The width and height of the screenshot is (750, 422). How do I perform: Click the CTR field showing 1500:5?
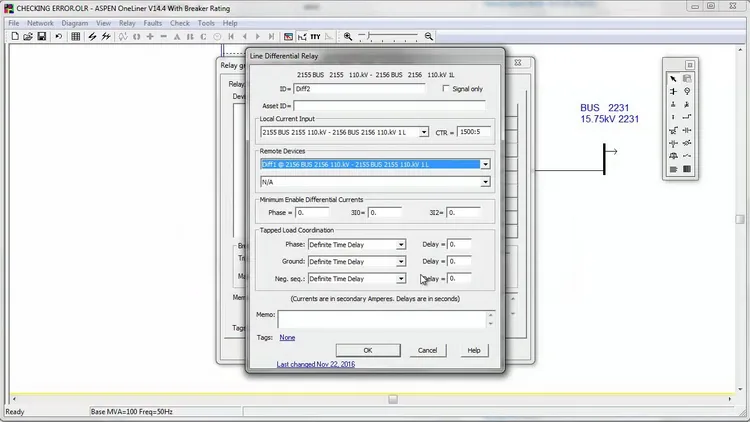tap(474, 132)
